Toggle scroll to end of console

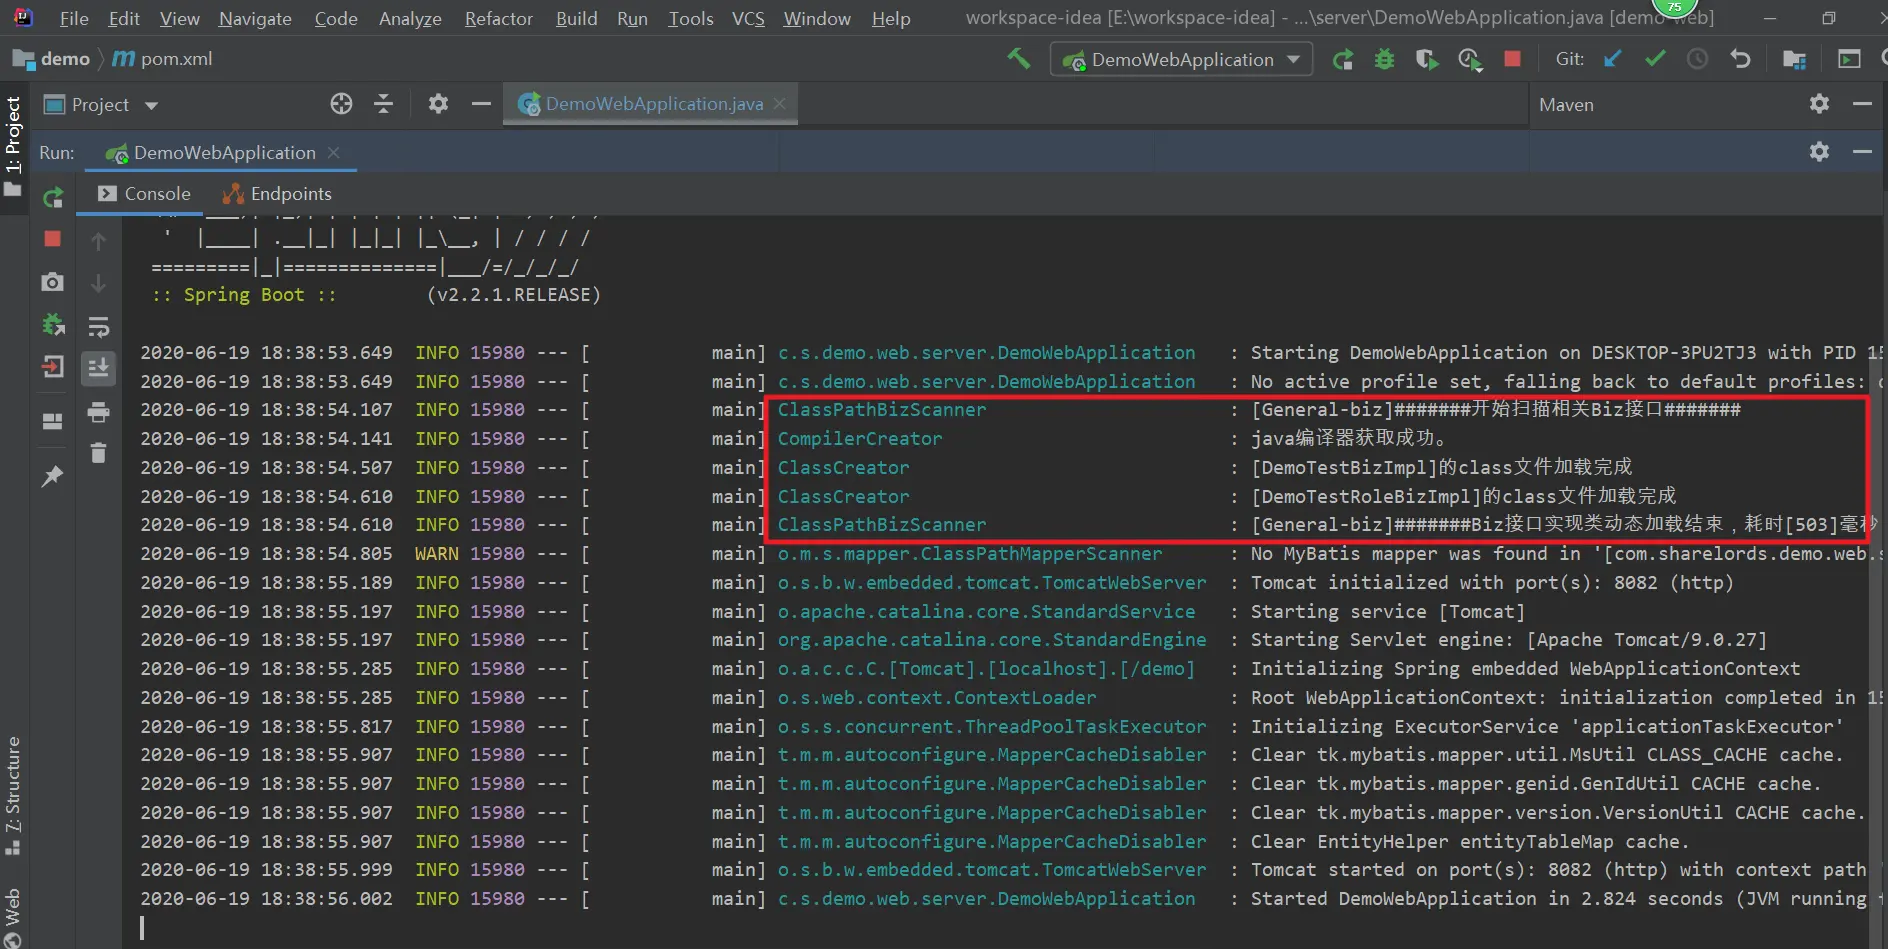[98, 368]
